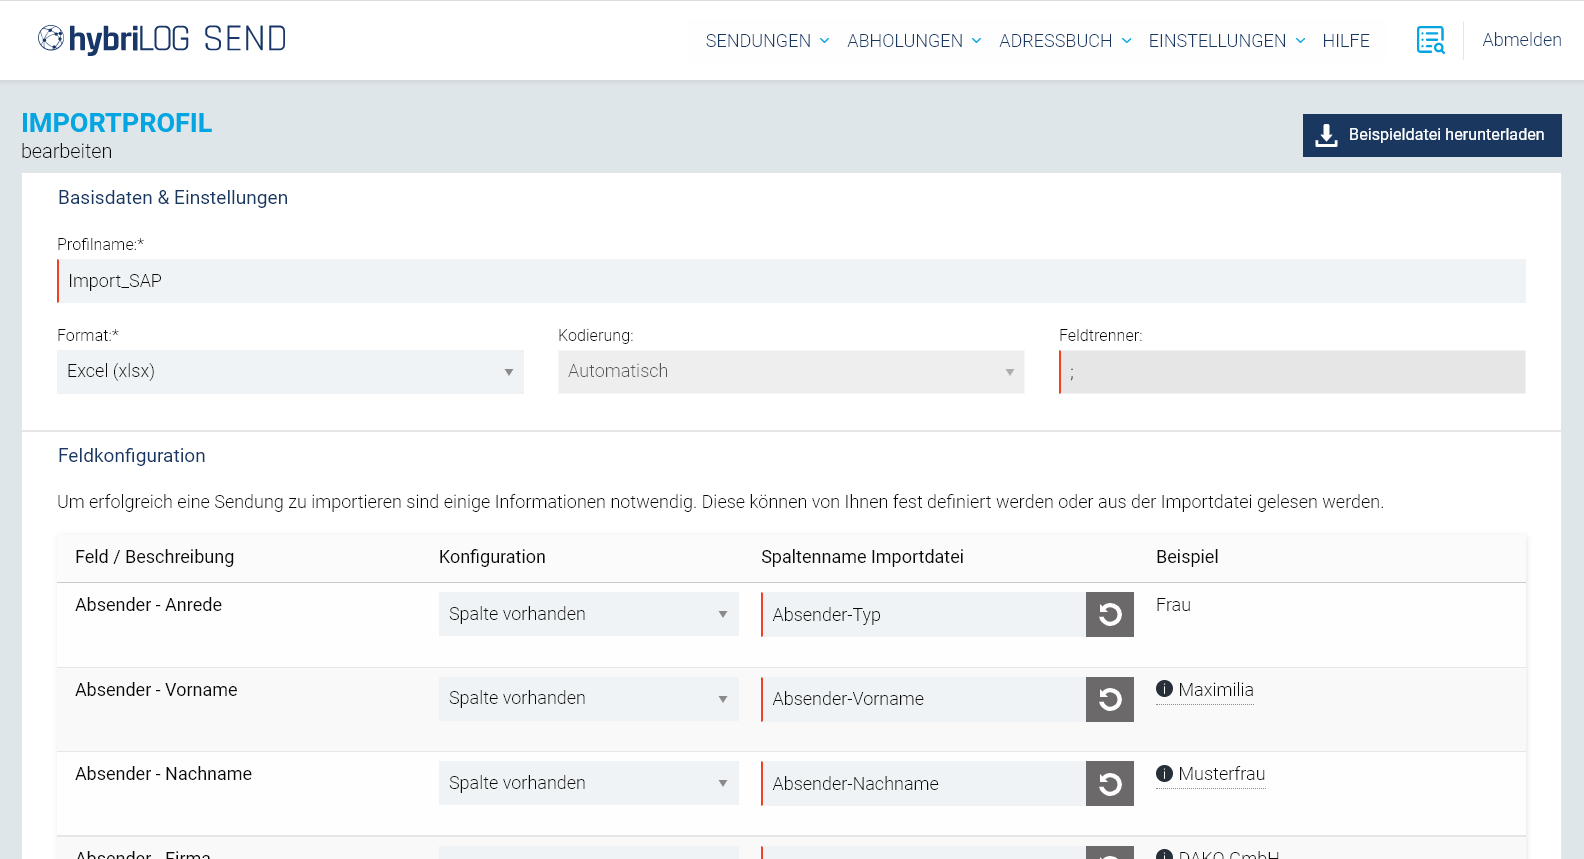Click the Absender - Anrede row label

pyautogui.click(x=148, y=605)
